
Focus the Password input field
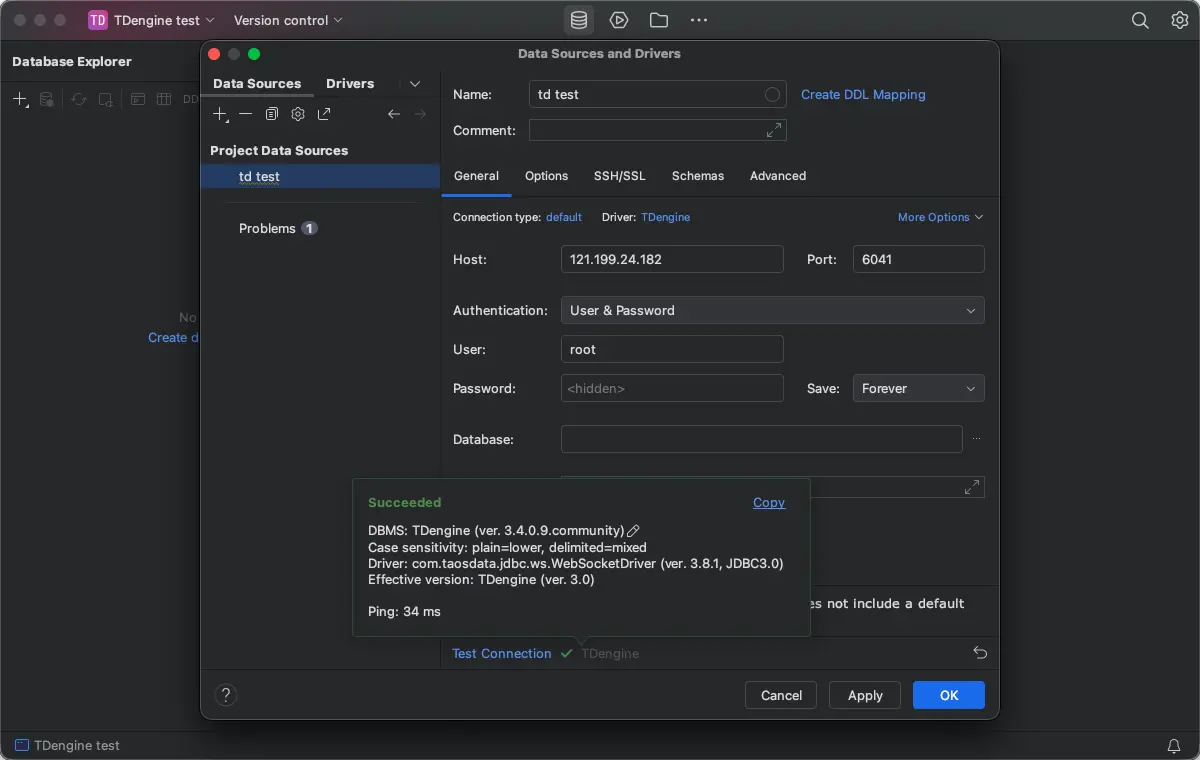(672, 388)
